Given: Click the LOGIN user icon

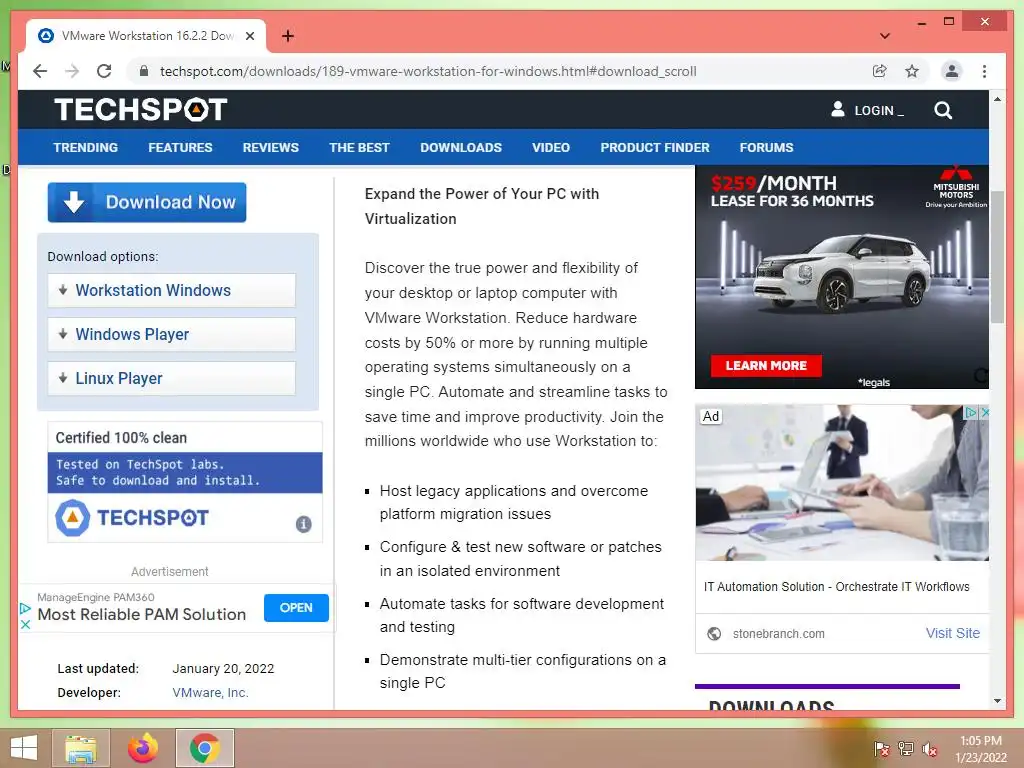Looking at the screenshot, I should (x=837, y=109).
